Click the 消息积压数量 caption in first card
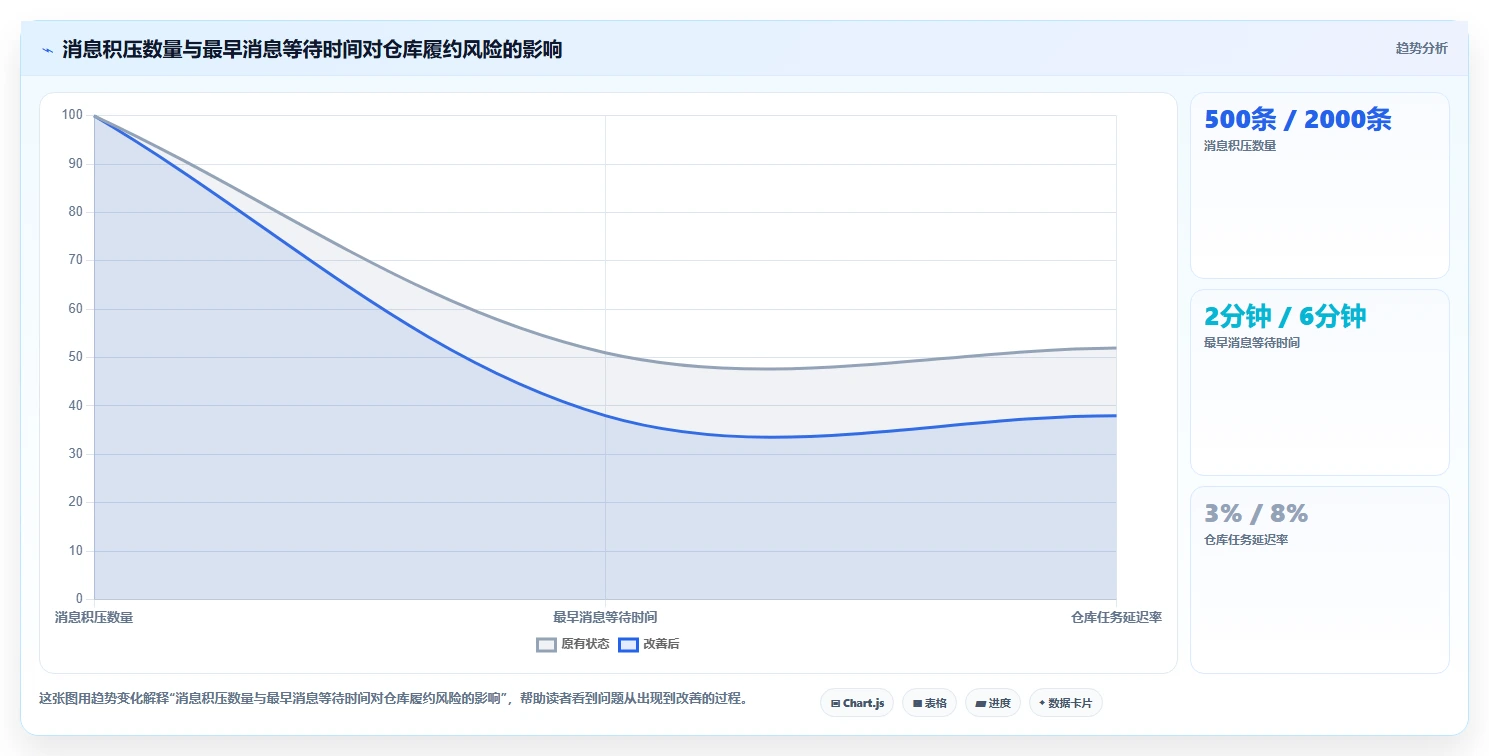 coord(1240,146)
